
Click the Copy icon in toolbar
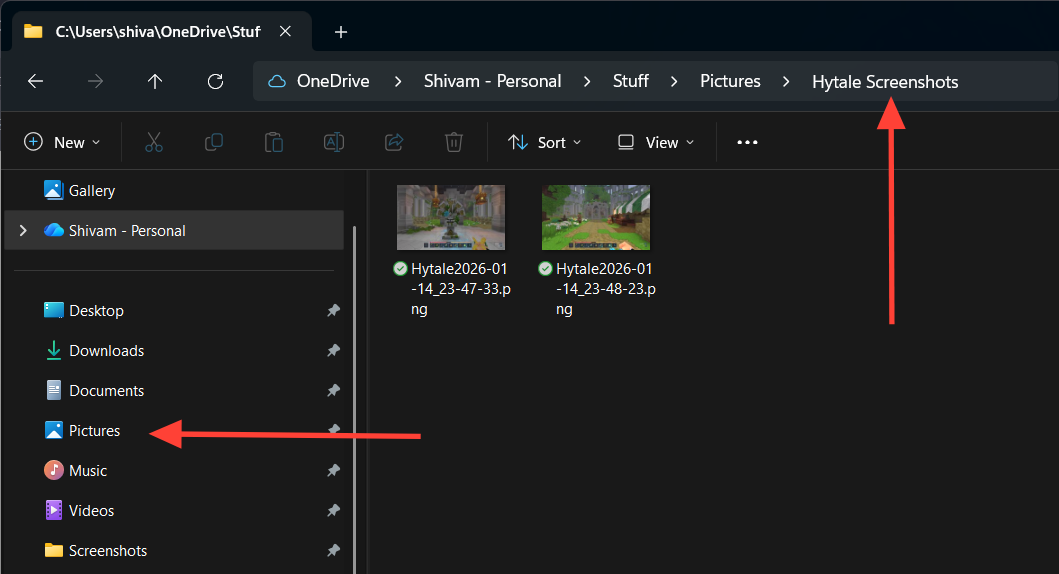coord(213,142)
